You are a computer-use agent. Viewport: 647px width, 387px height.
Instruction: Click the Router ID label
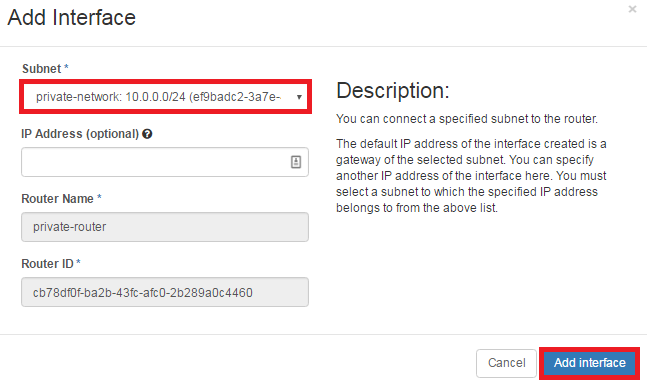click(47, 264)
